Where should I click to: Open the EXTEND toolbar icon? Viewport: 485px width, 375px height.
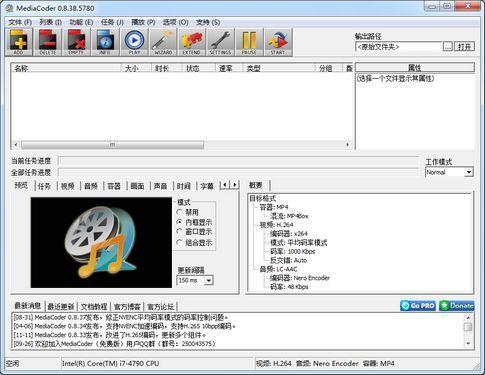click(192, 42)
